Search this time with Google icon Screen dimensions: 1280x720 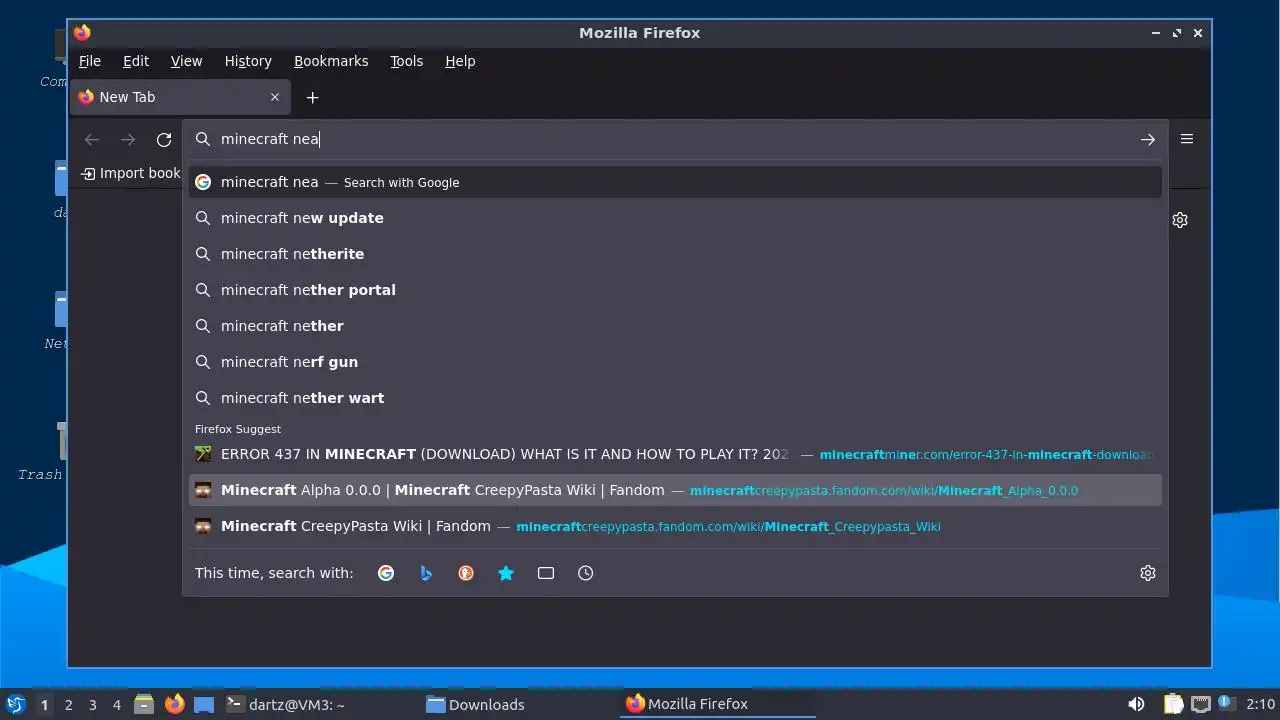pos(386,573)
